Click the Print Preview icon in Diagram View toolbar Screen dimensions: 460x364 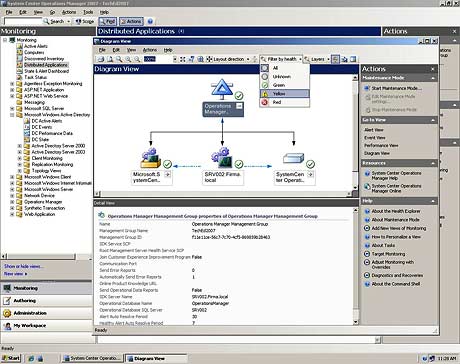tap(110, 59)
